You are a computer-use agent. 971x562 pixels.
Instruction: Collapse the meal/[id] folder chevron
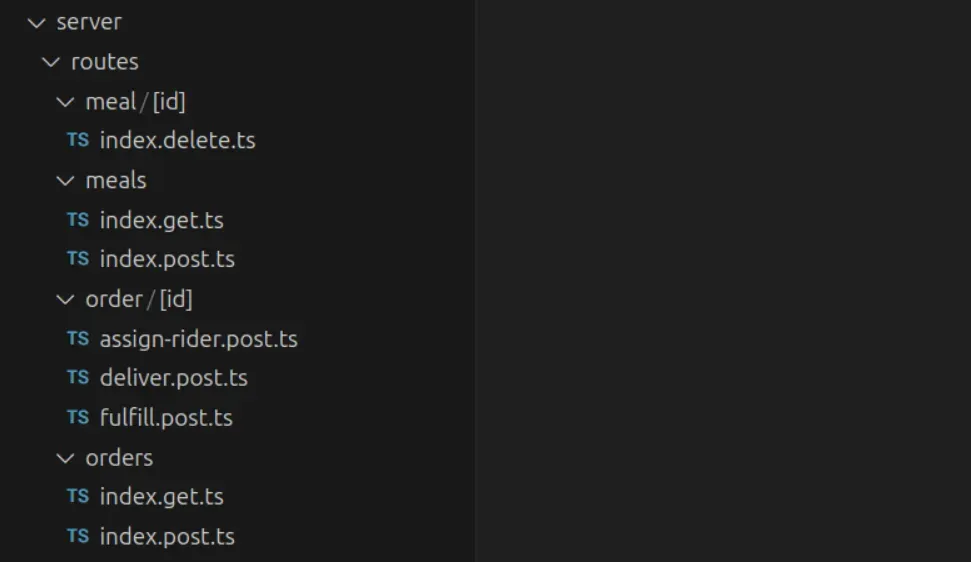[66, 101]
